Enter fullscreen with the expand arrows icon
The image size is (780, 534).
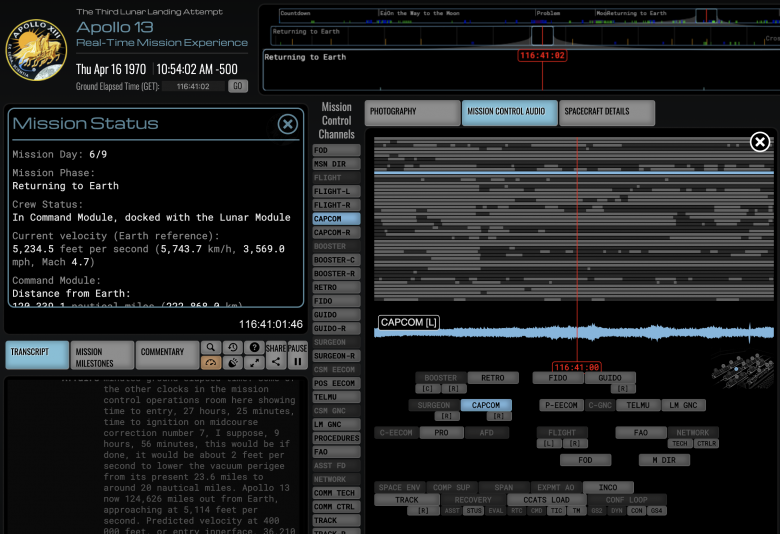pyautogui.click(x=254, y=362)
